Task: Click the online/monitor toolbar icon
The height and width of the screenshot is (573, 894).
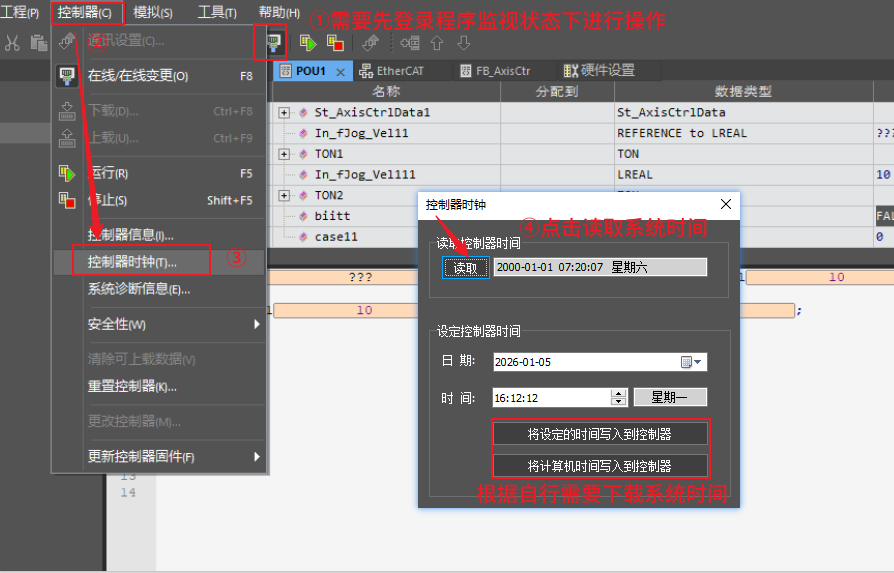Action: tap(273, 43)
